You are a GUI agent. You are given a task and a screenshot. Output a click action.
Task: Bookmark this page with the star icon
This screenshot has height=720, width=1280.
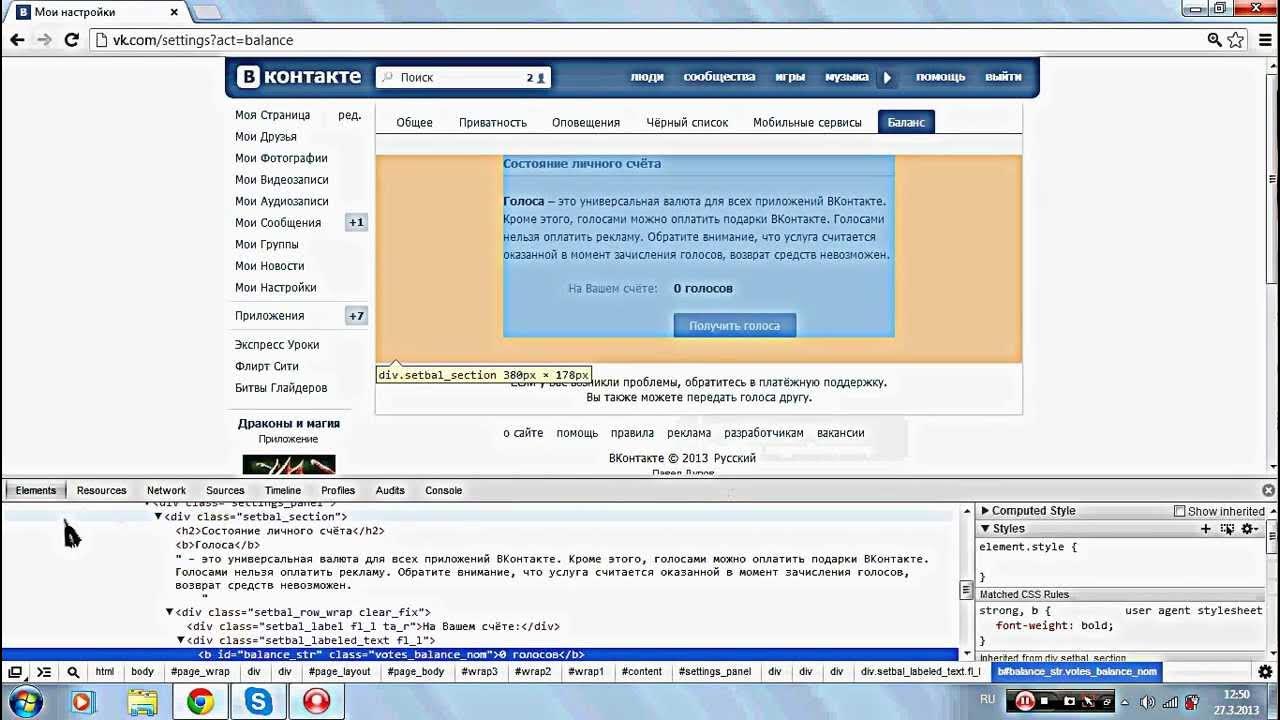coord(1236,40)
